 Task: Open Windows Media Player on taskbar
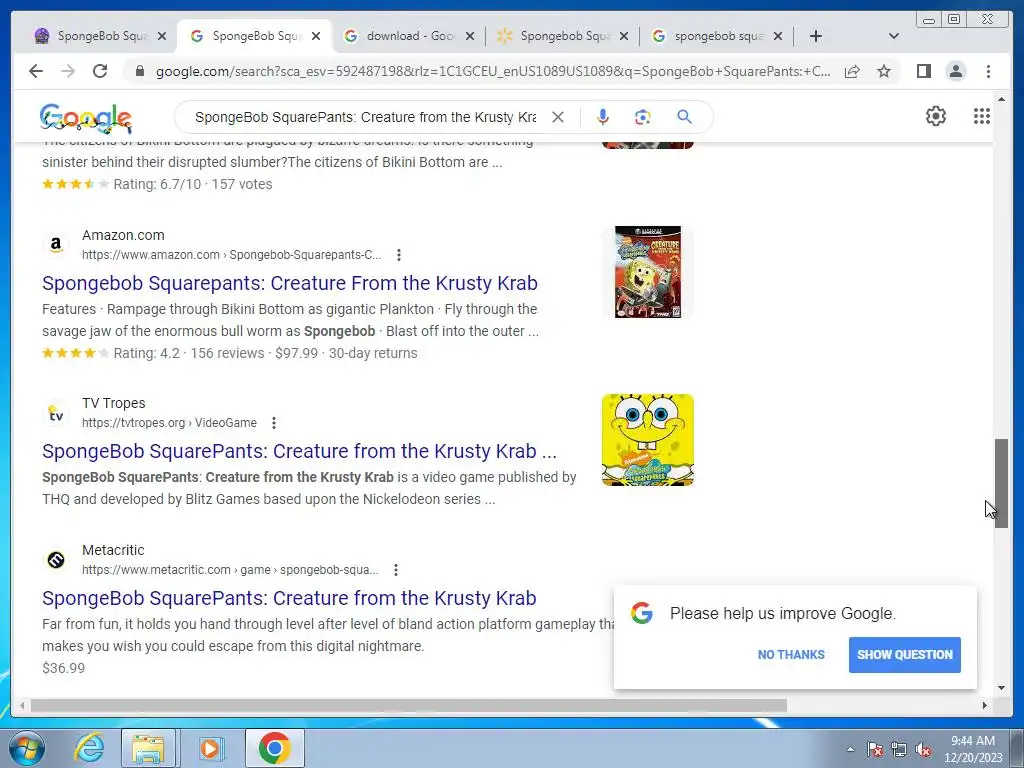(x=210, y=748)
